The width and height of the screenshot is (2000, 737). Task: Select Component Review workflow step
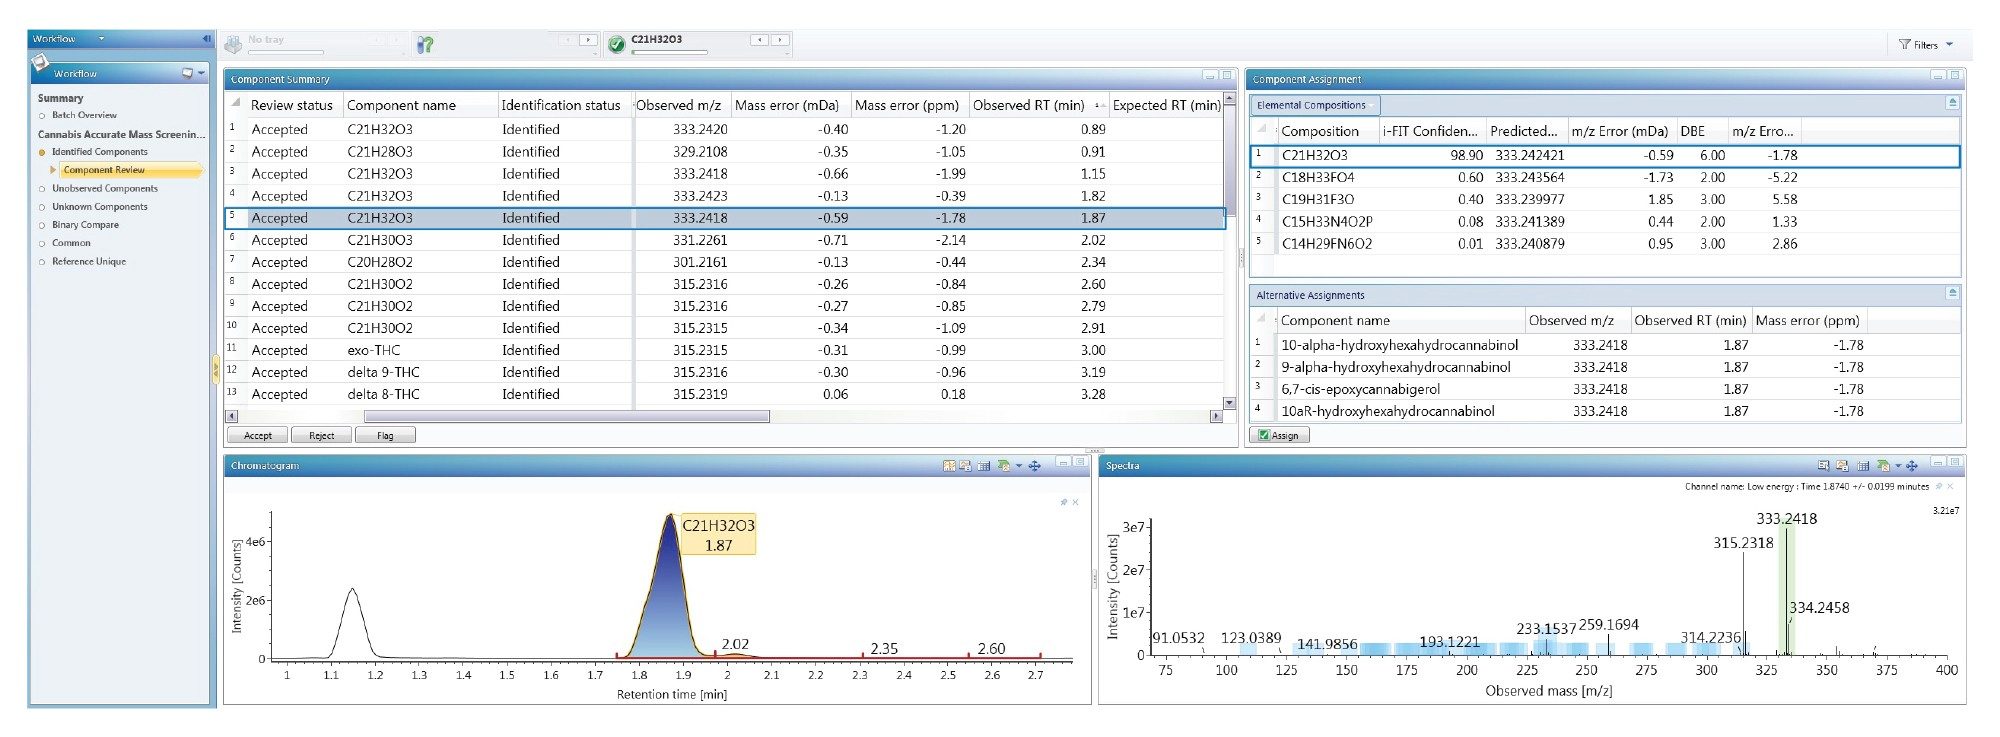pyautogui.click(x=104, y=170)
